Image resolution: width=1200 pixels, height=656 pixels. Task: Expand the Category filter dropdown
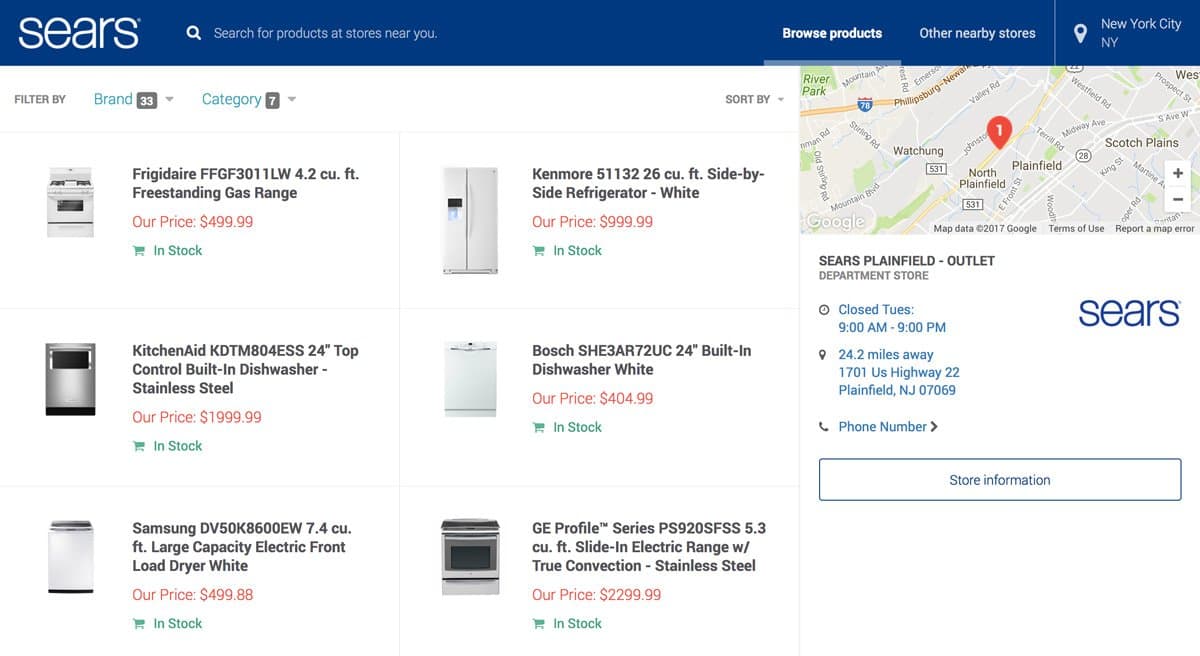tap(249, 99)
